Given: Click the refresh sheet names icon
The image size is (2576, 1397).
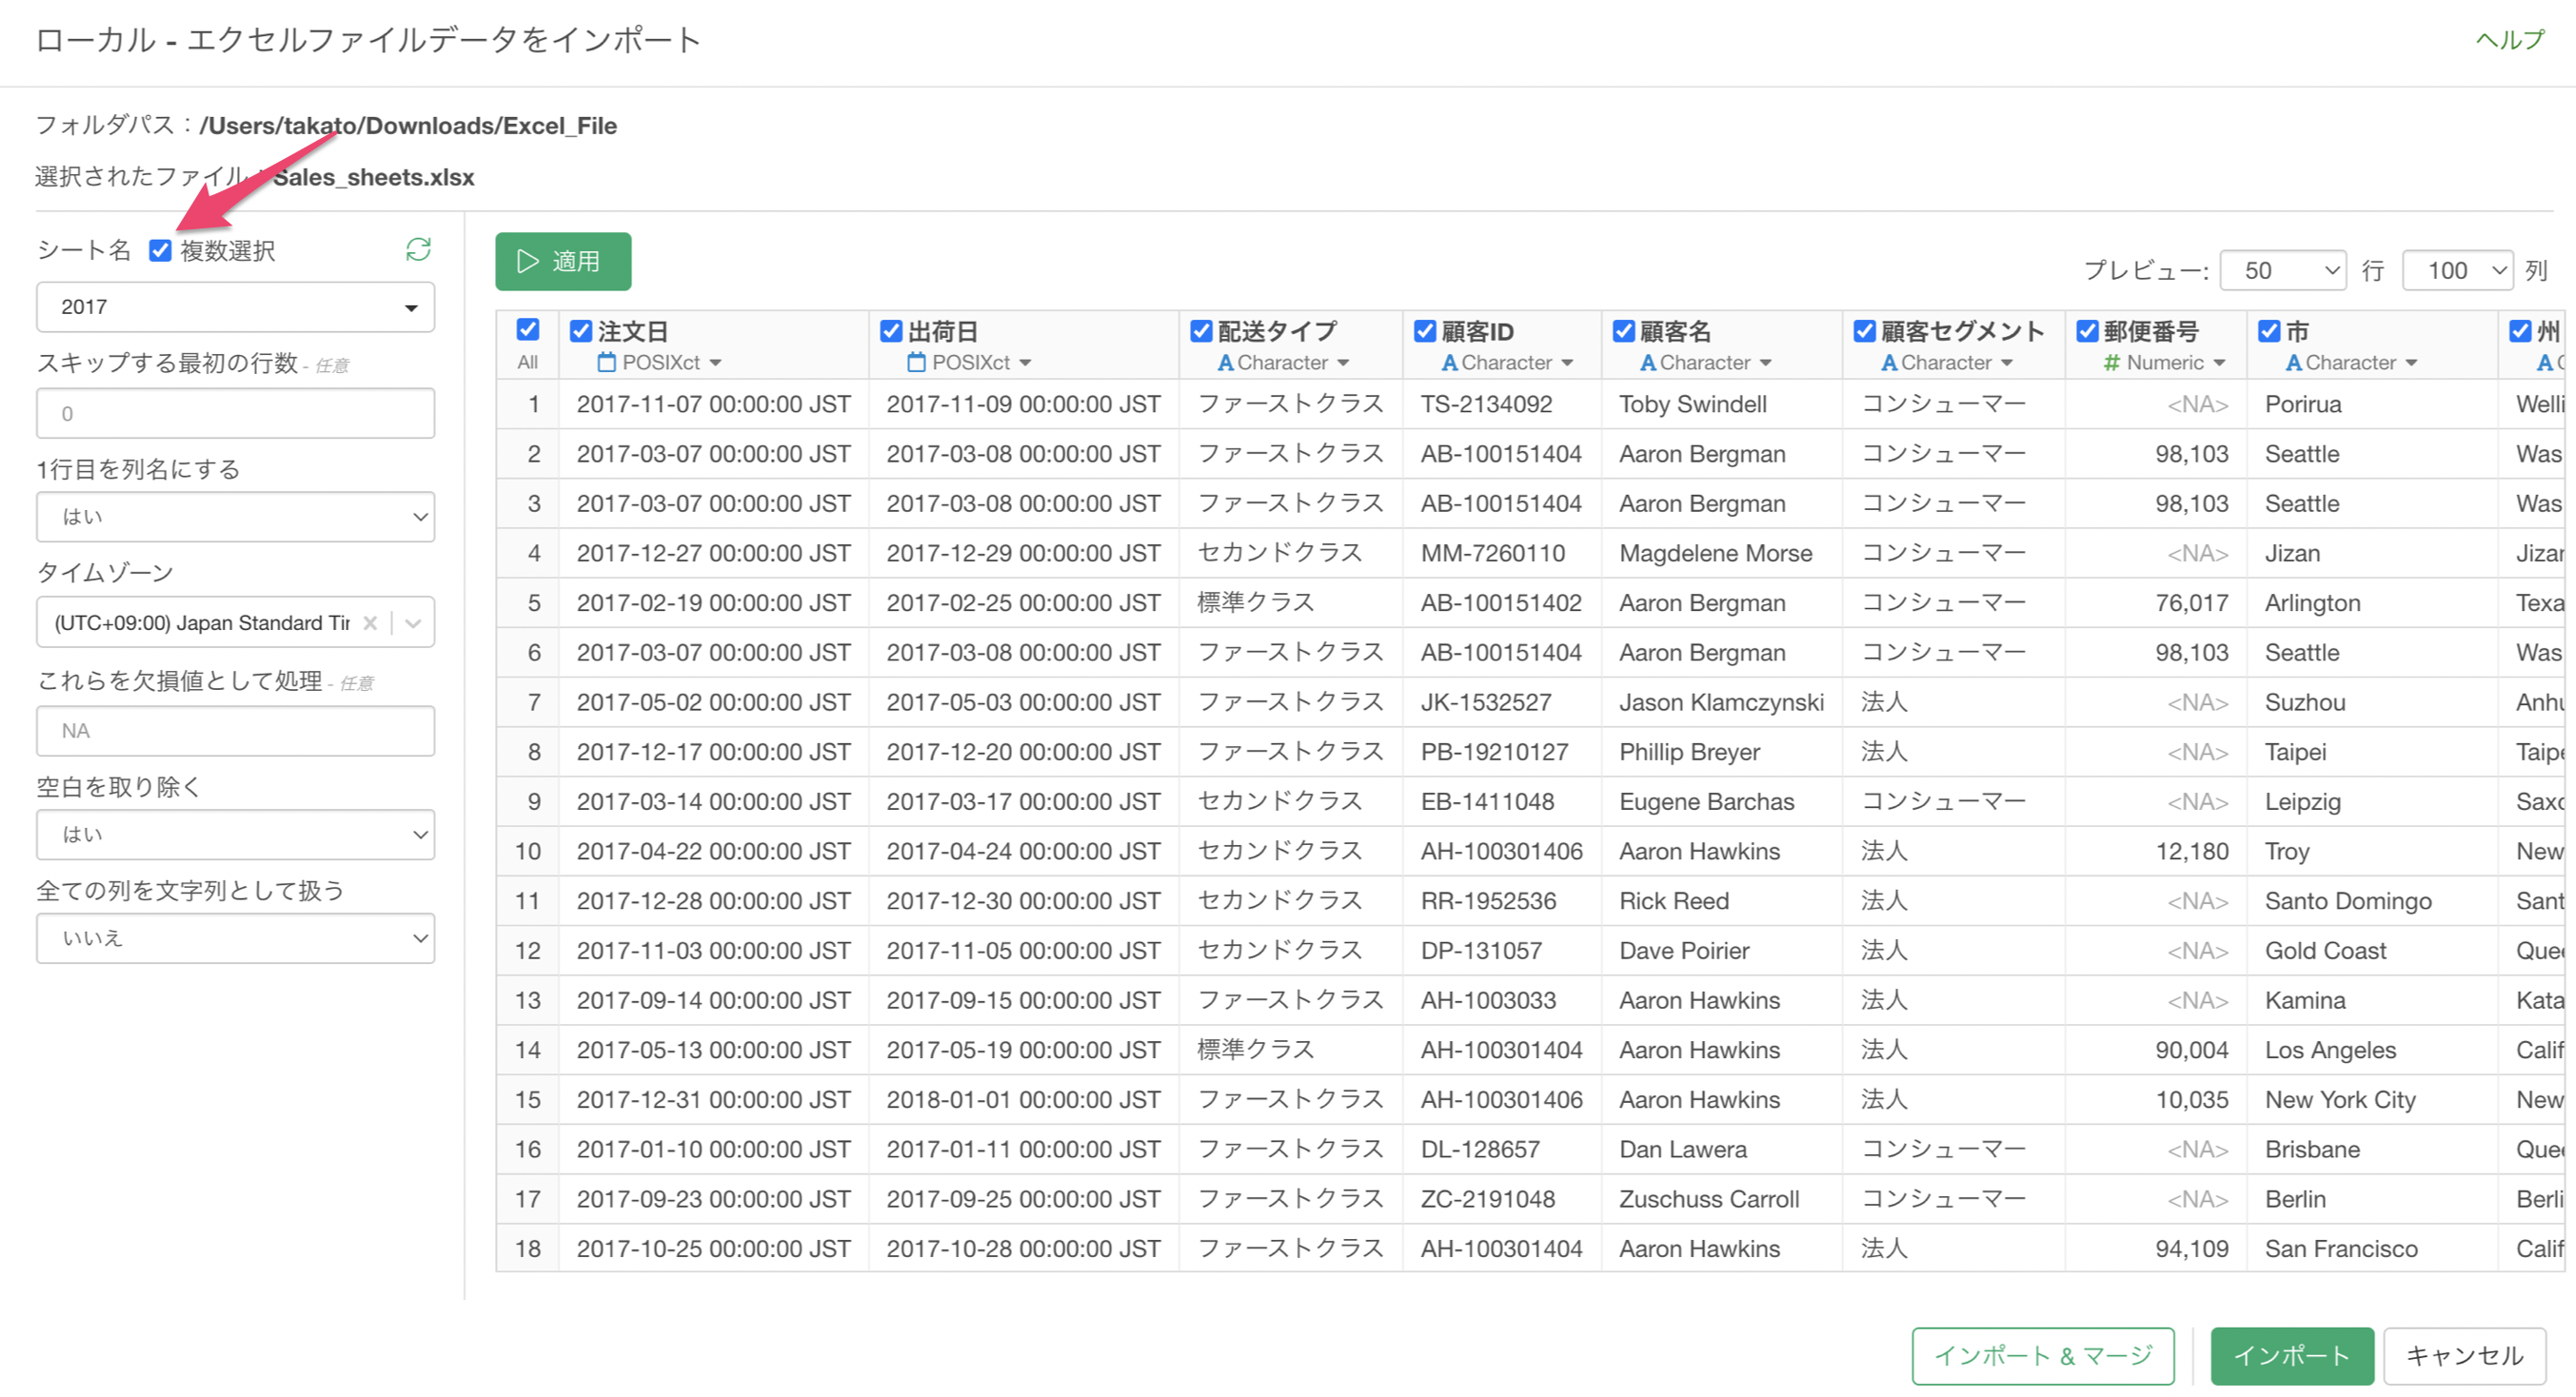Looking at the screenshot, I should click(418, 249).
